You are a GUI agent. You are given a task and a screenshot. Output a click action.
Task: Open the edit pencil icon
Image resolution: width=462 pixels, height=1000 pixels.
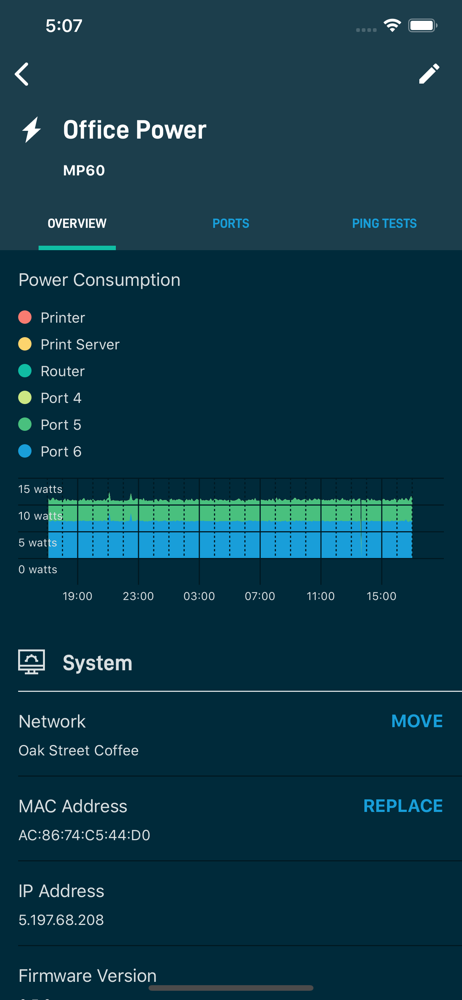[429, 74]
